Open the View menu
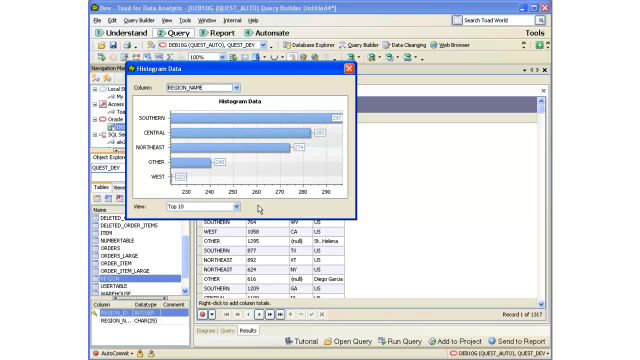This screenshot has width=640, height=360. pos(167,20)
